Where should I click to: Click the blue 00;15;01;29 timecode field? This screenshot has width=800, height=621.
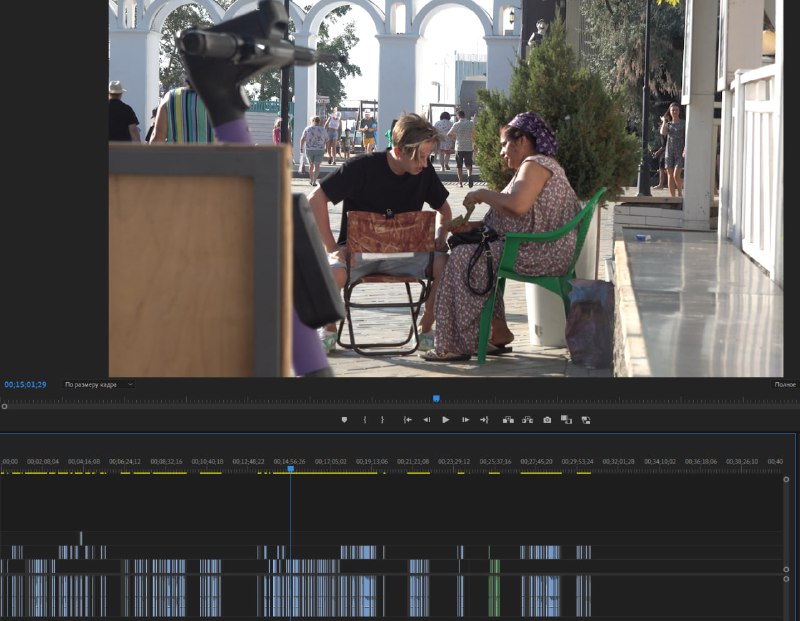tap(25, 385)
